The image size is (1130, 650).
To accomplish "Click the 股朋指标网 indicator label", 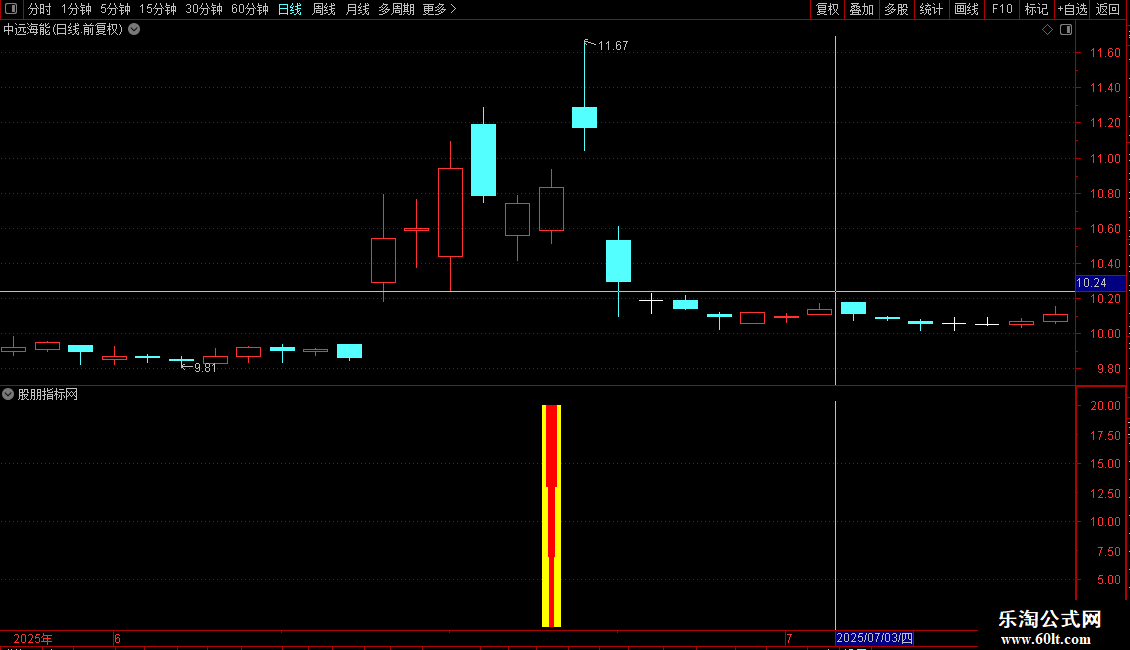I will pos(48,394).
